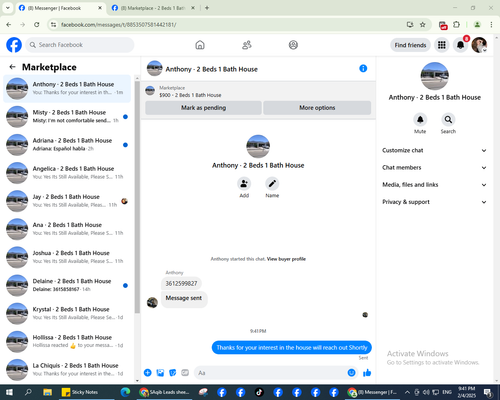Open the account profile picture menu
This screenshot has height=400, width=500.
(479, 45)
